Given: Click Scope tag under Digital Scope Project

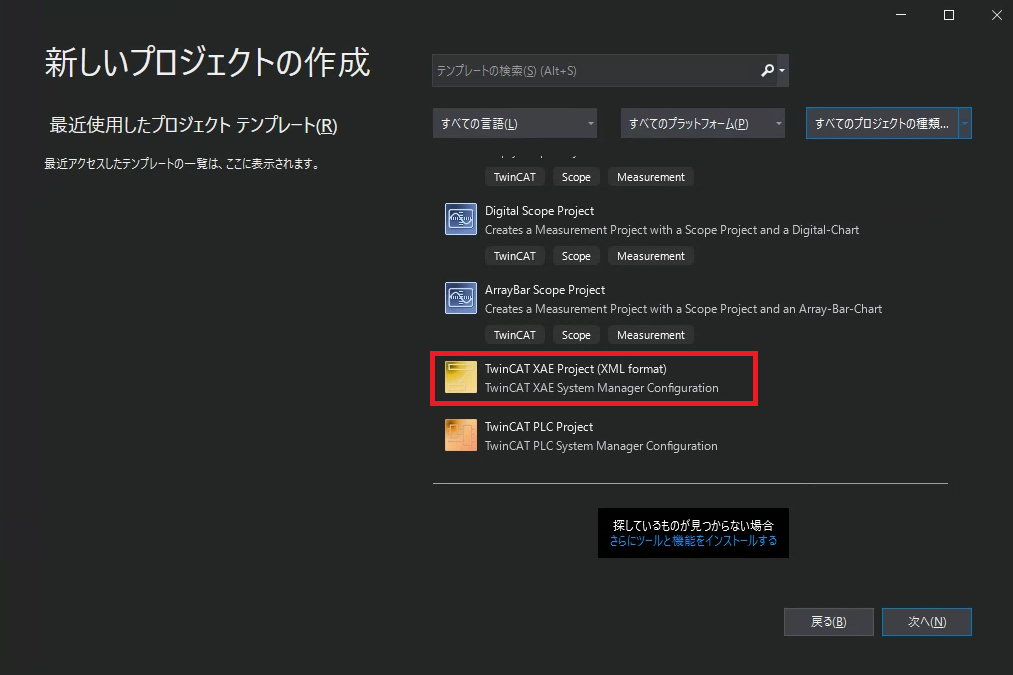Looking at the screenshot, I should coord(576,256).
